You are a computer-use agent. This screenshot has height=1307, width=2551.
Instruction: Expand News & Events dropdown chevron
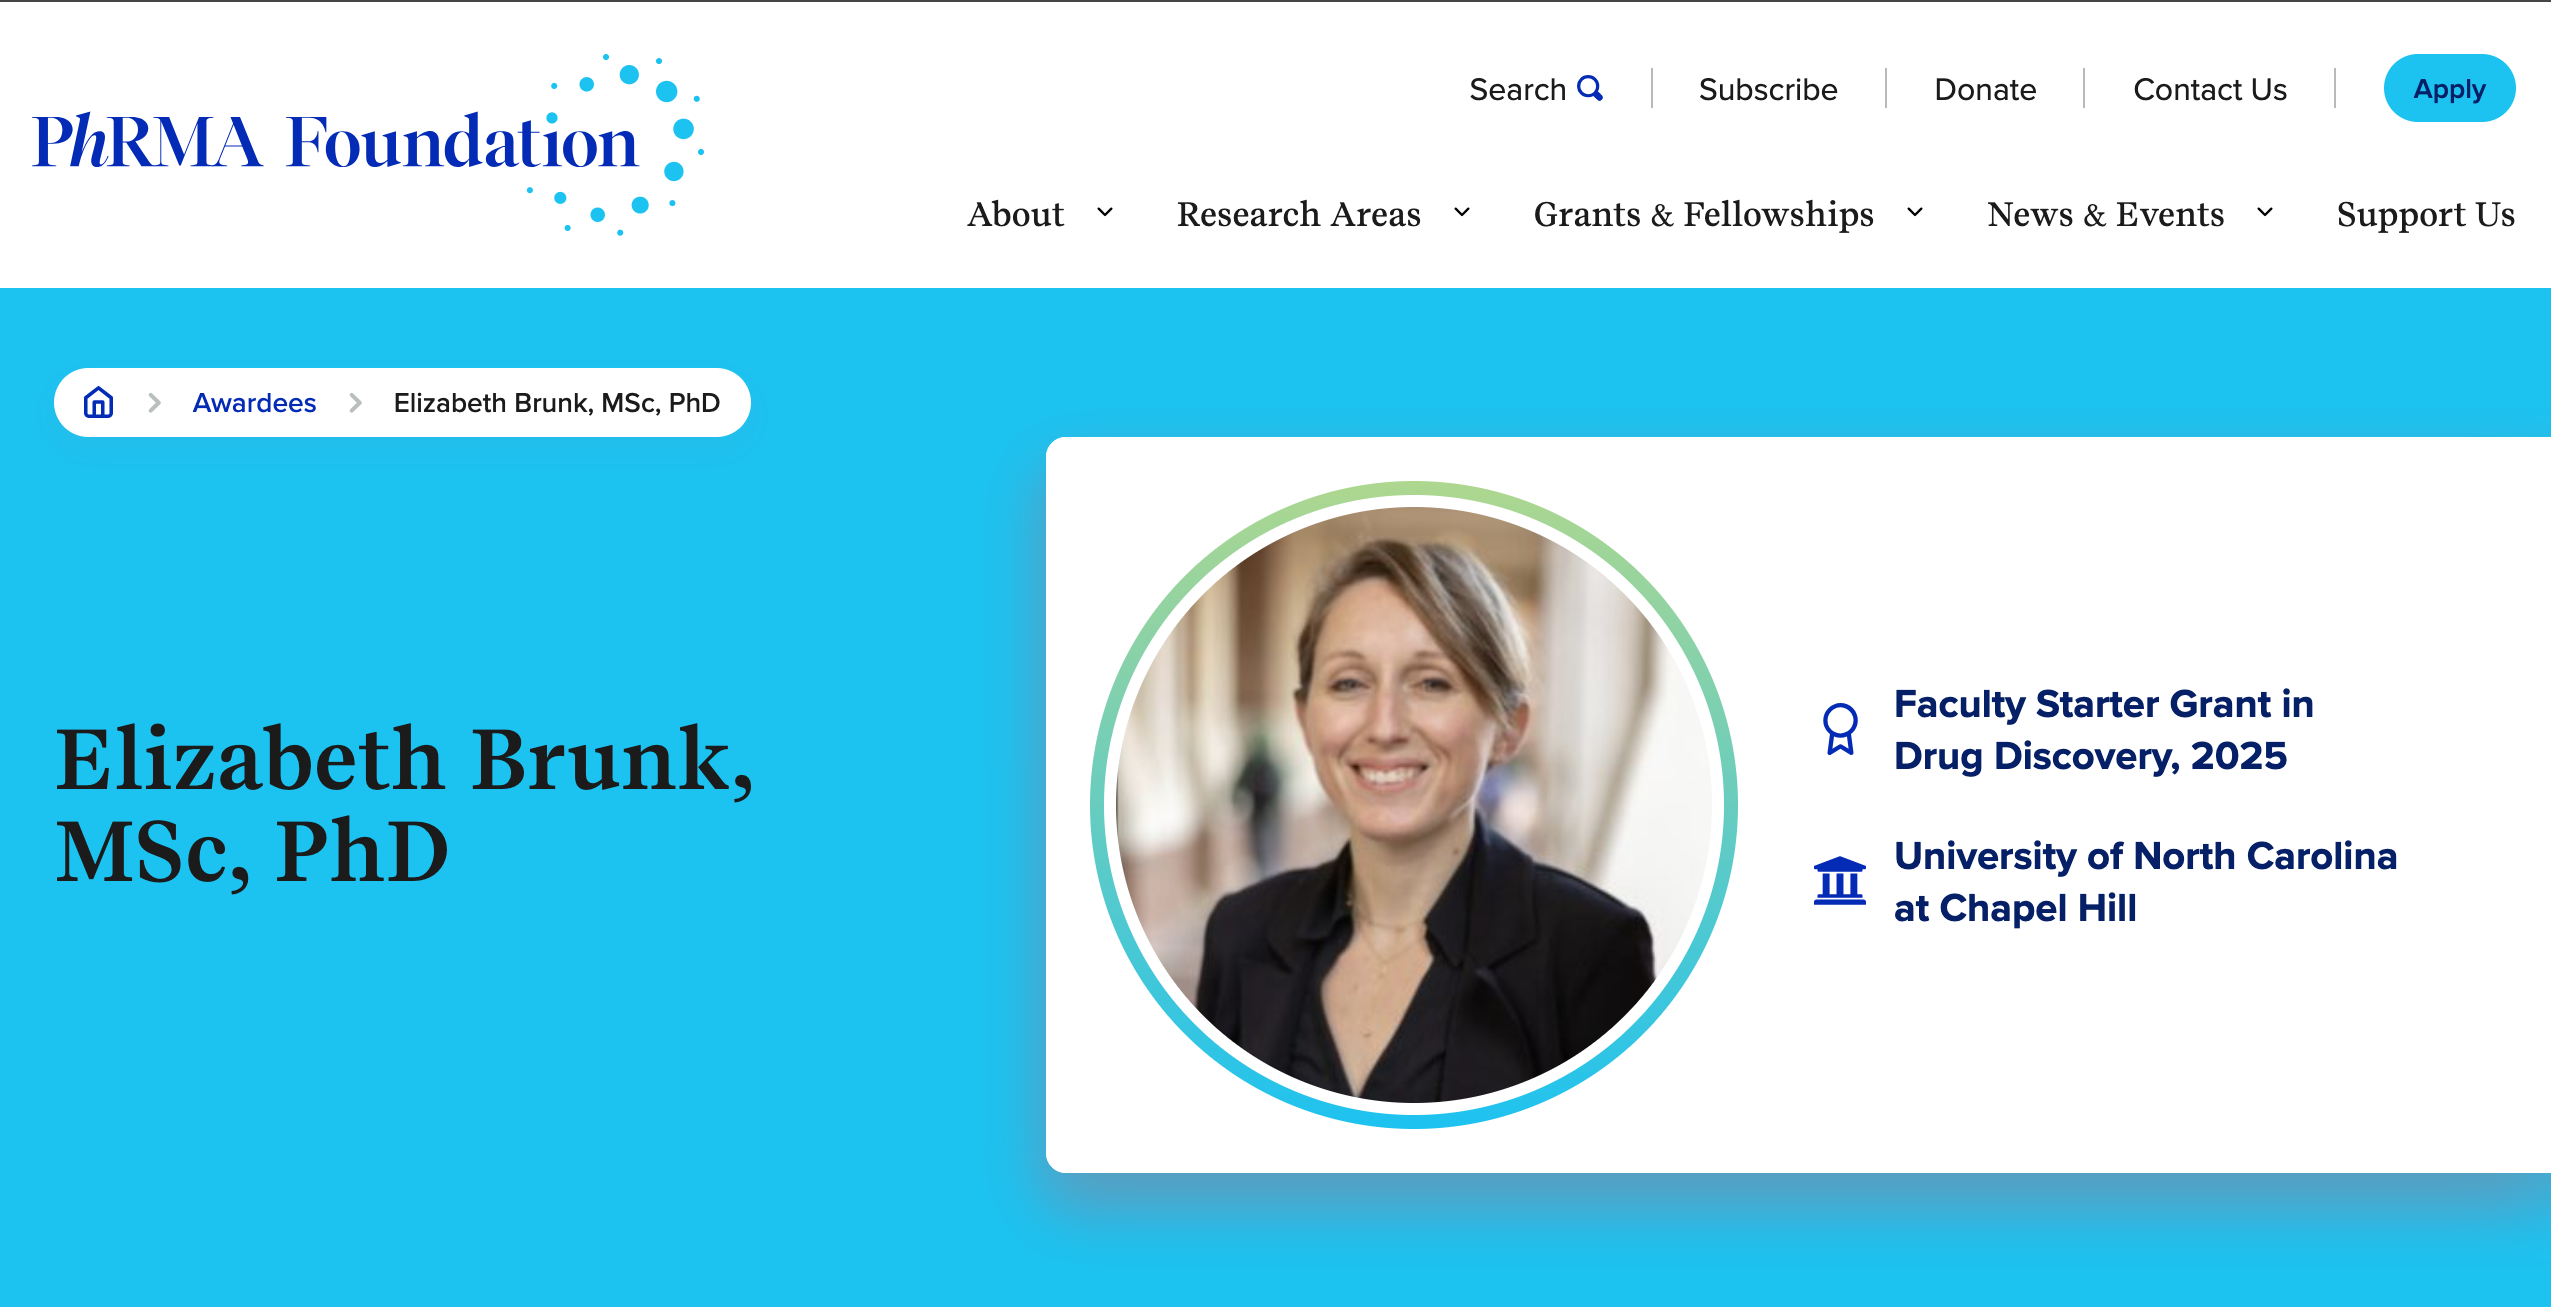click(2265, 212)
